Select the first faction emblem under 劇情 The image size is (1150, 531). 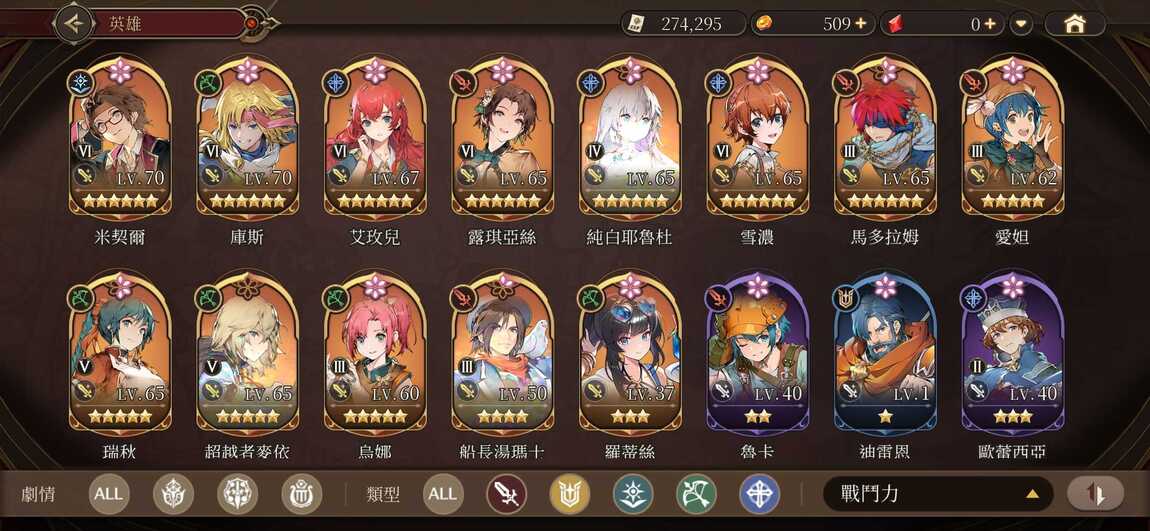pos(174,494)
